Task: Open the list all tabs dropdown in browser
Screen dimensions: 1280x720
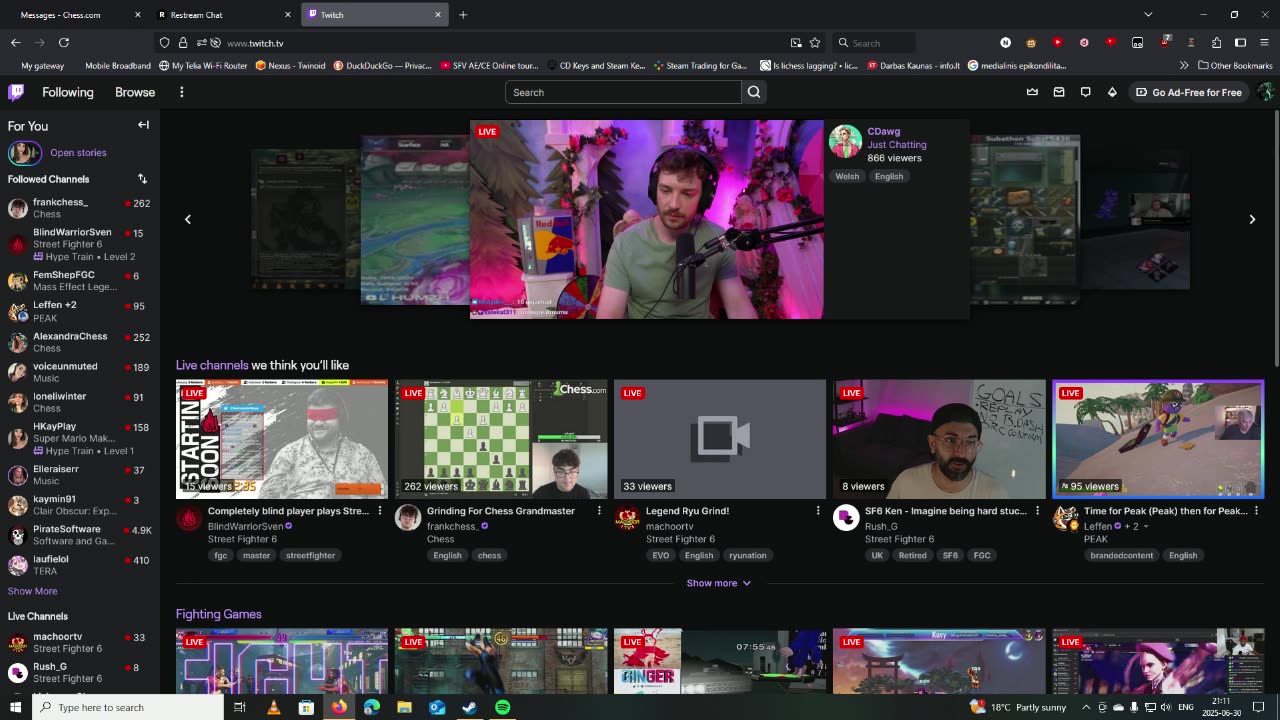Action: pos(1148,15)
